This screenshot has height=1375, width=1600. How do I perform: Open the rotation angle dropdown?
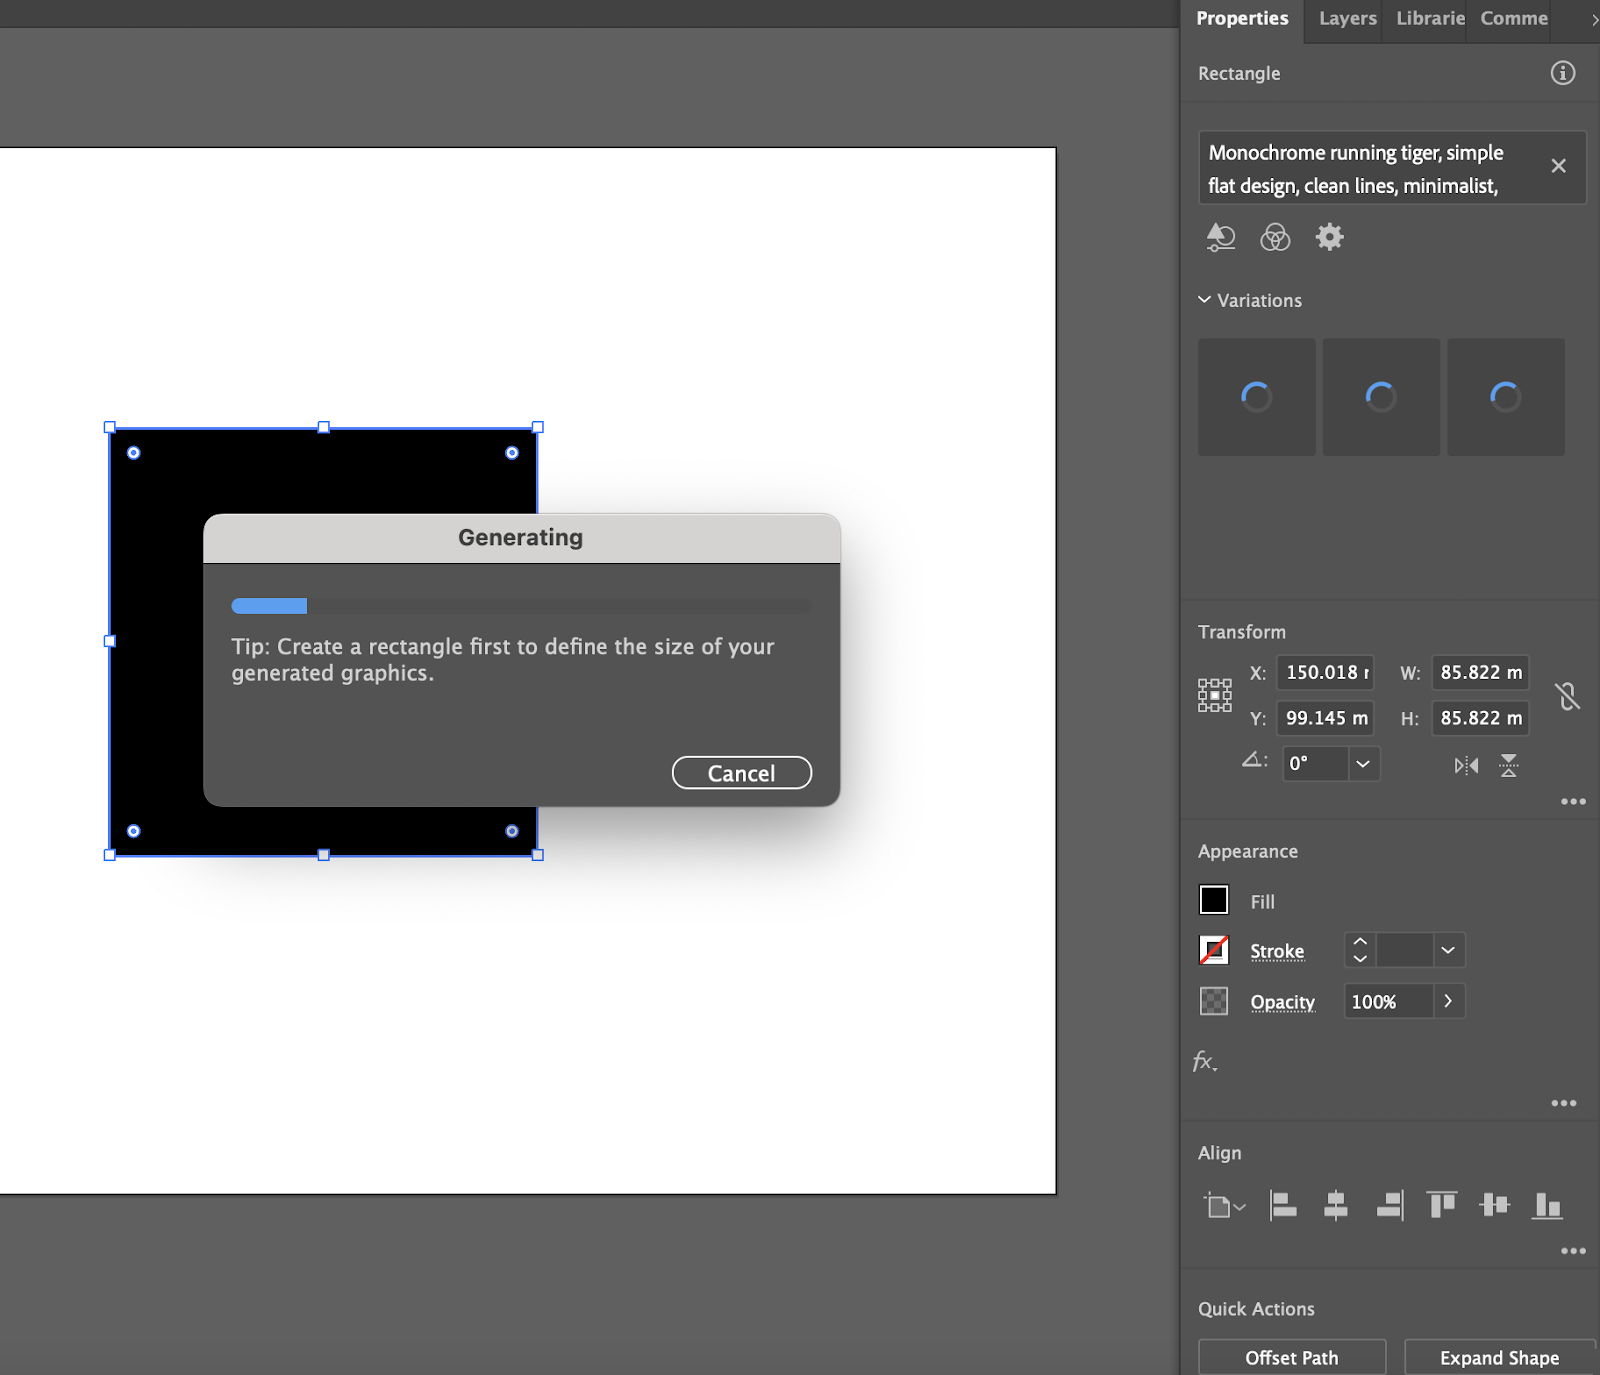click(x=1363, y=764)
